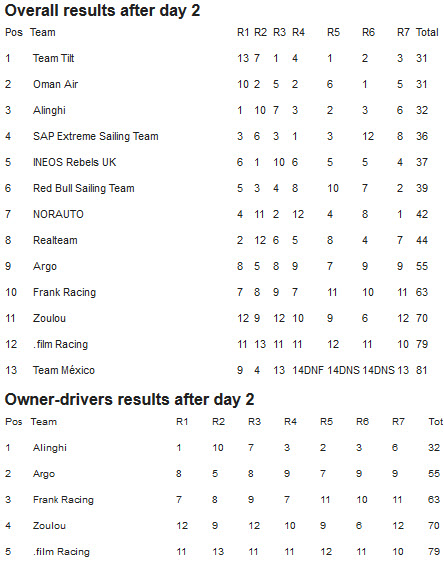
Task: Click the Team header in the owner-drivers table
Action: pos(44,422)
